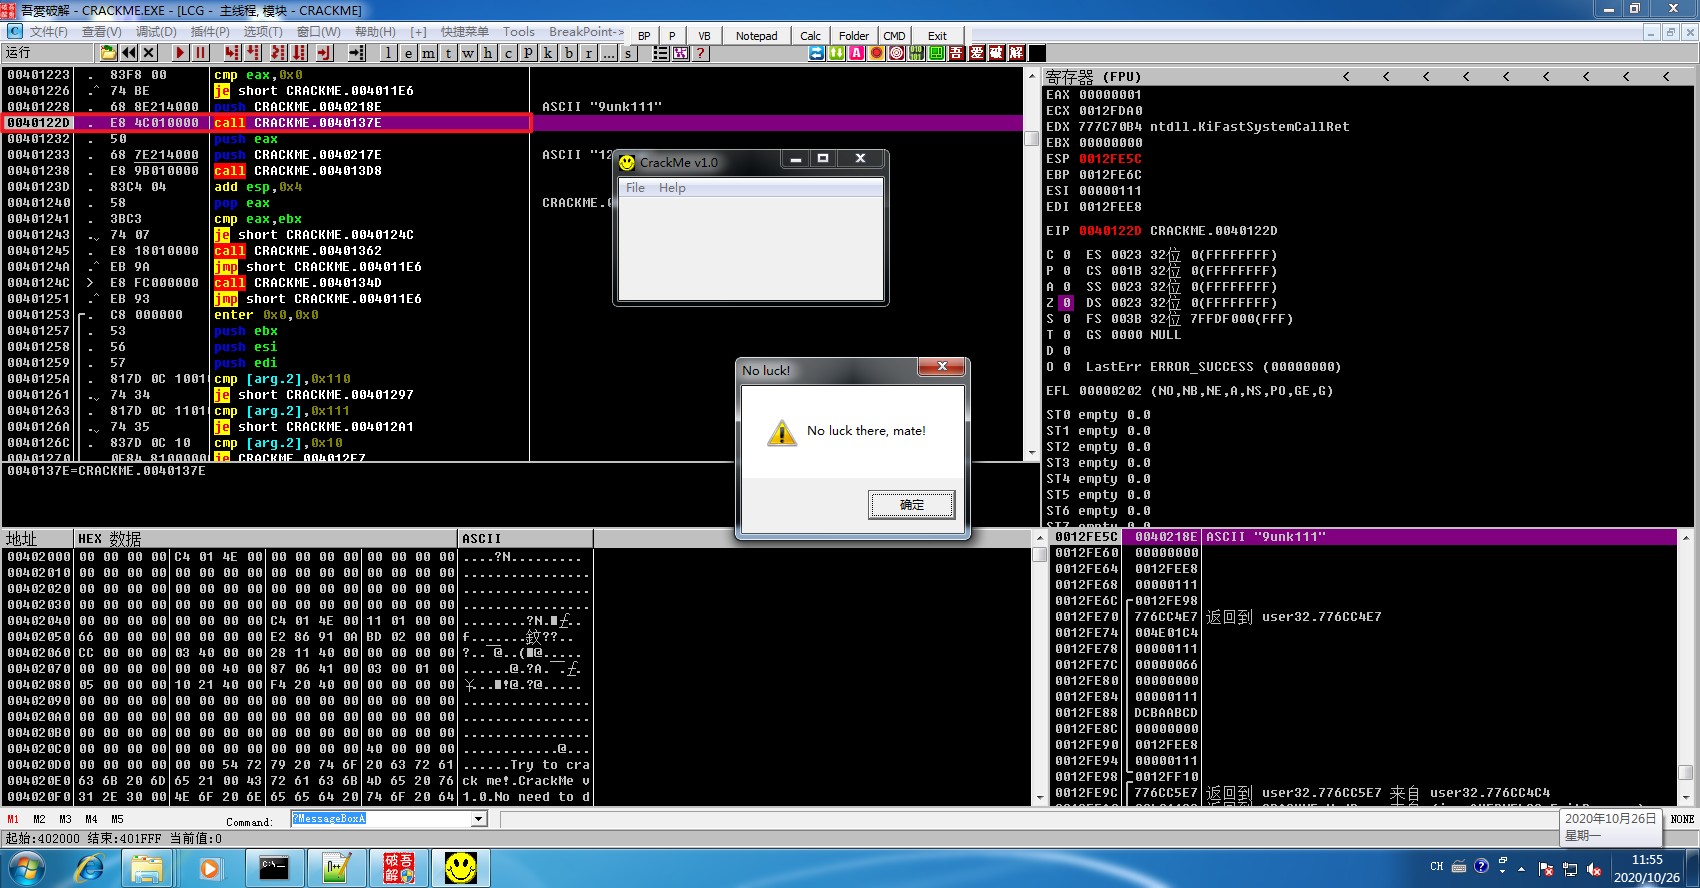Screen dimensions: 1700x888
Task: Show Run trace with '...' button
Action: [608, 53]
